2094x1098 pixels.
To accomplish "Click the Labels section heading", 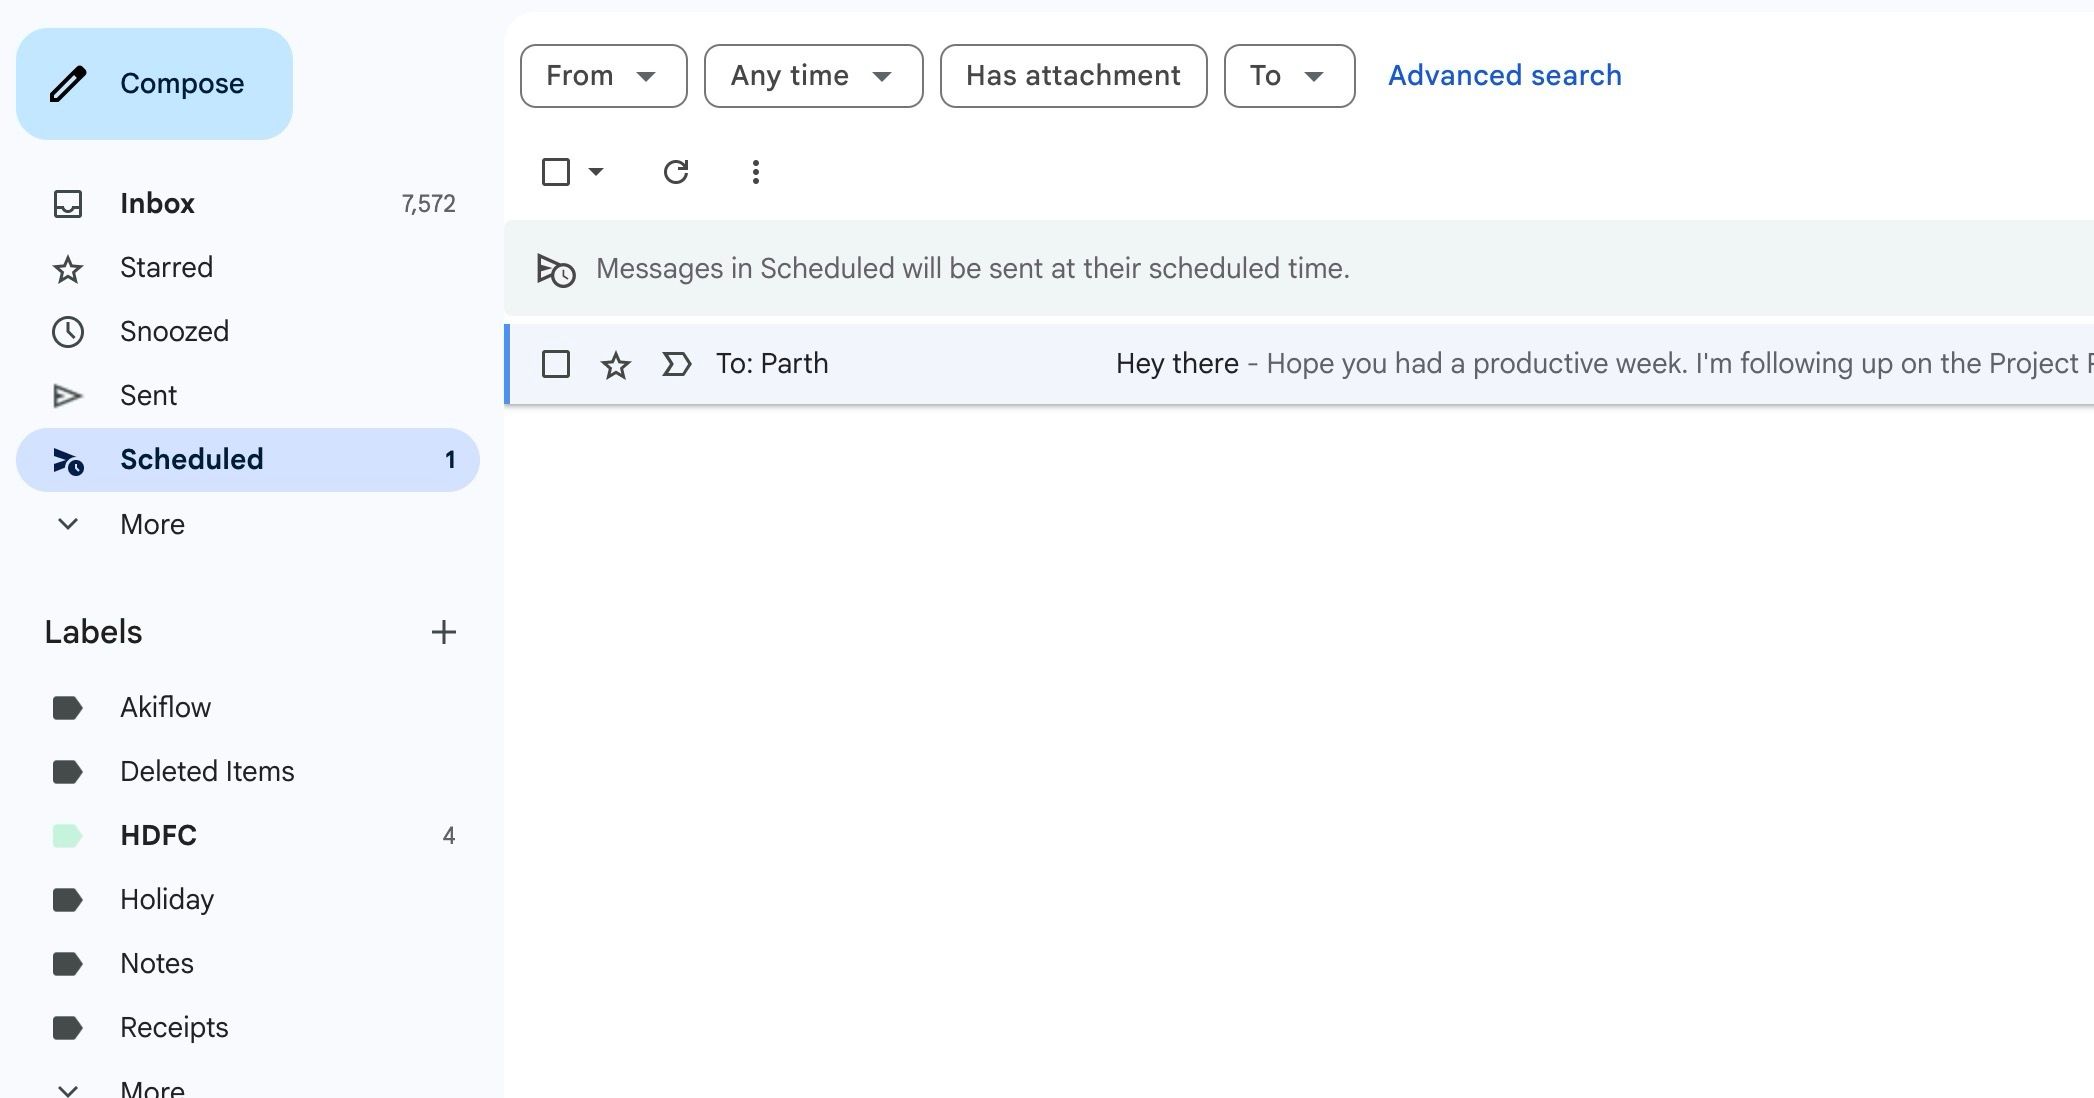I will [93, 632].
